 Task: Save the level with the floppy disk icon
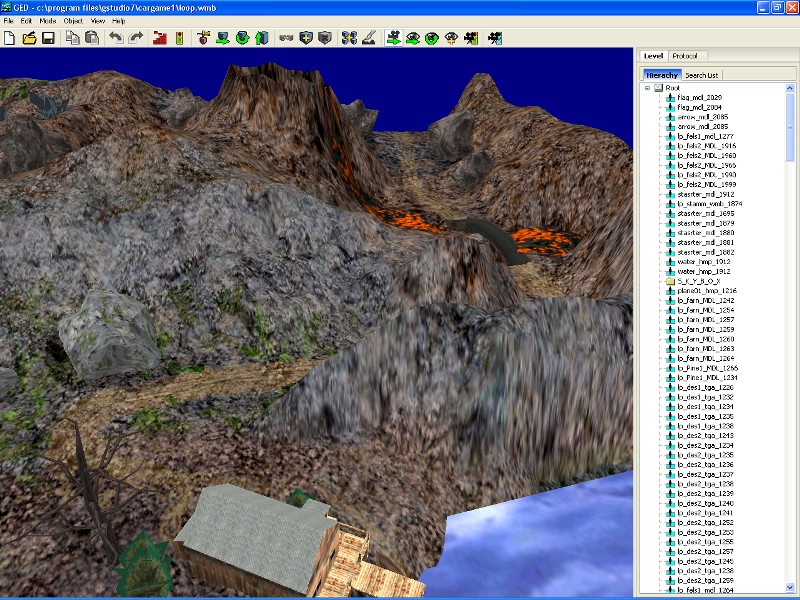pyautogui.click(x=47, y=38)
